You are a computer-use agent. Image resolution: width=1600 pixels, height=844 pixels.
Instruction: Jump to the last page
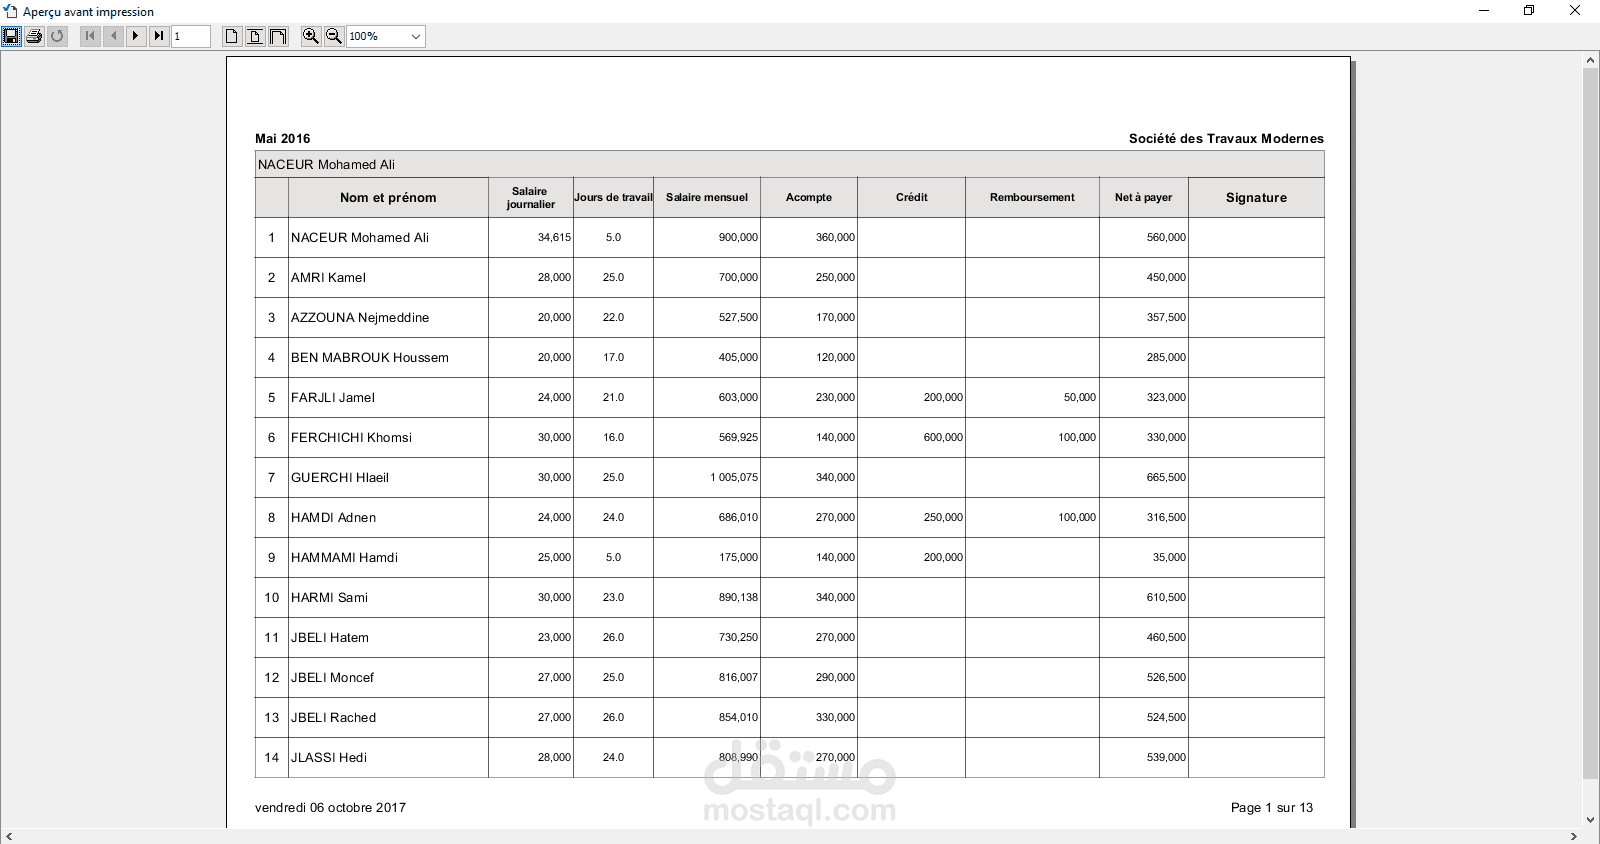pos(159,36)
